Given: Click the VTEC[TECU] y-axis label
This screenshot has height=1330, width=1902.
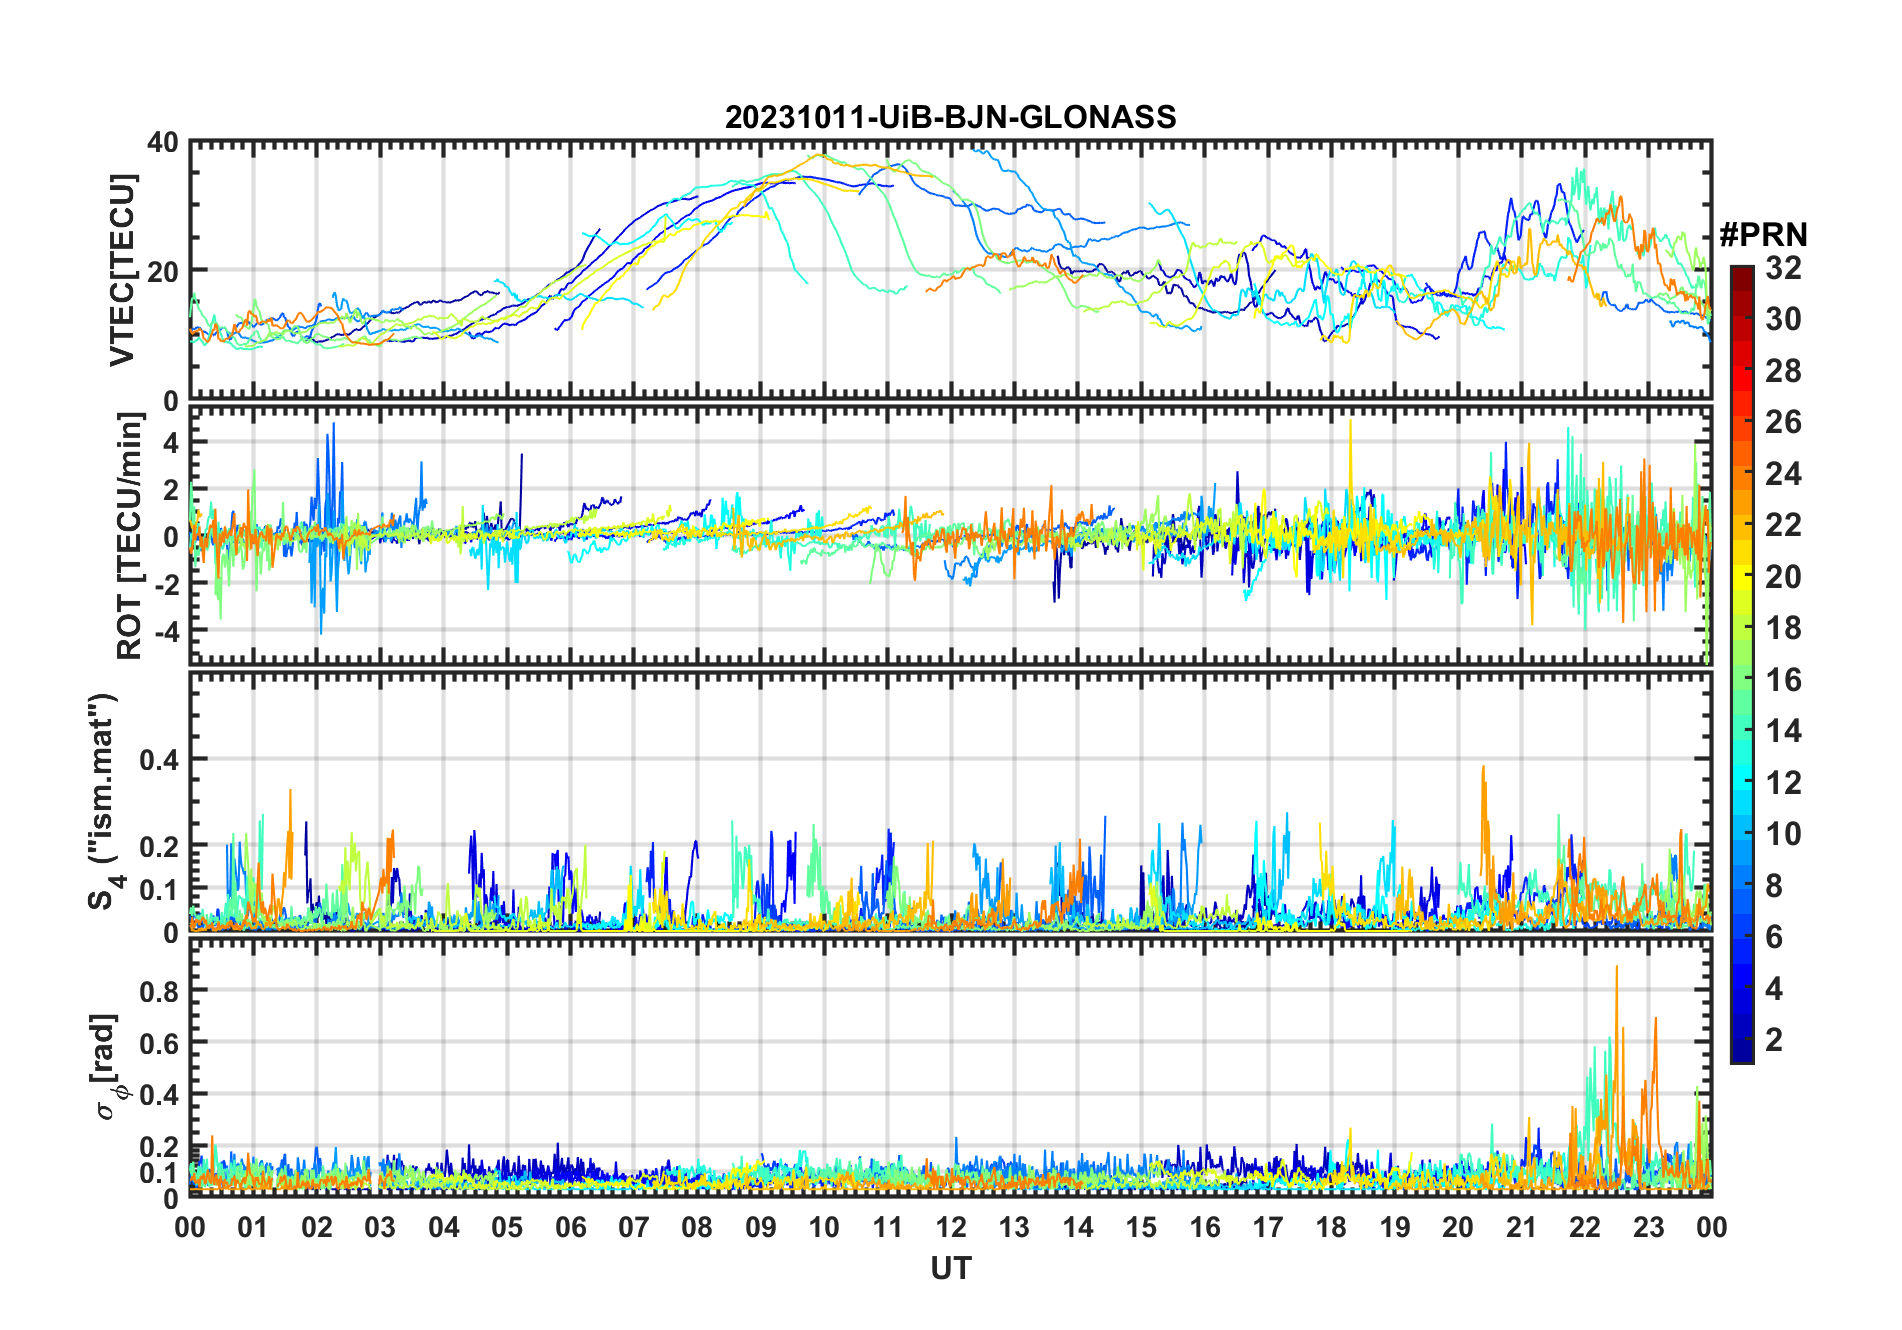Looking at the screenshot, I should (x=122, y=270).
